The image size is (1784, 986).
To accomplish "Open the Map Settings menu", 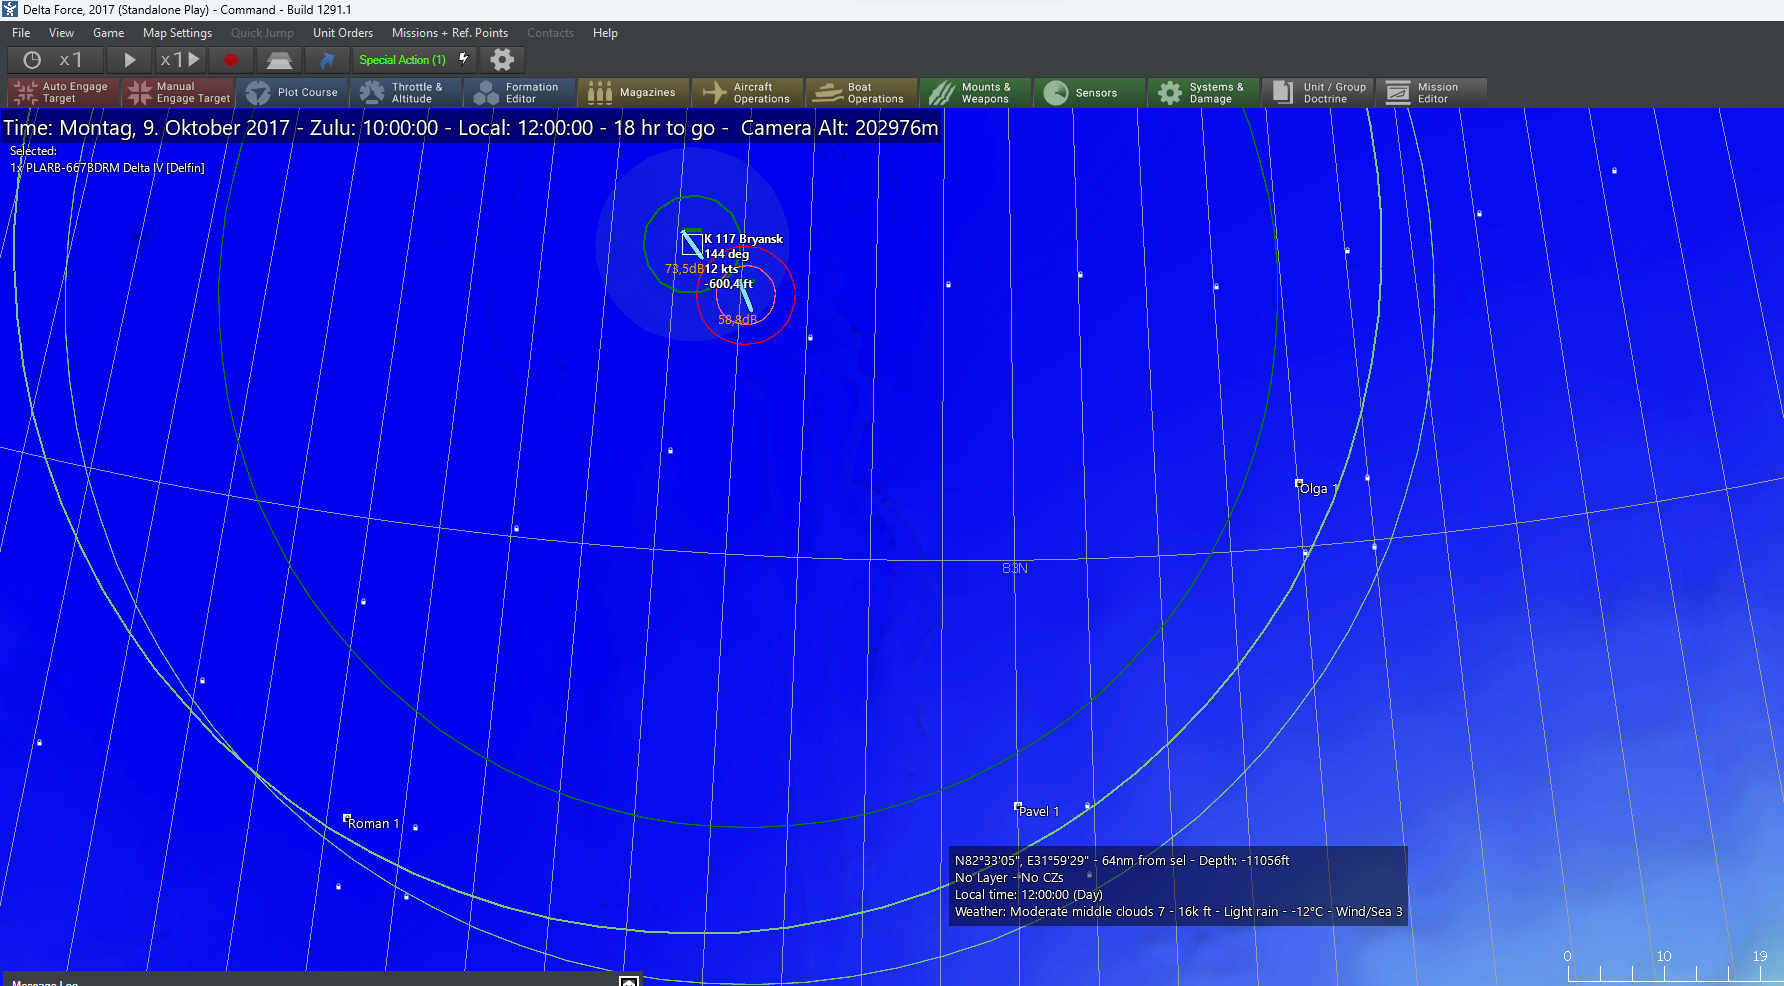I will [x=178, y=33].
